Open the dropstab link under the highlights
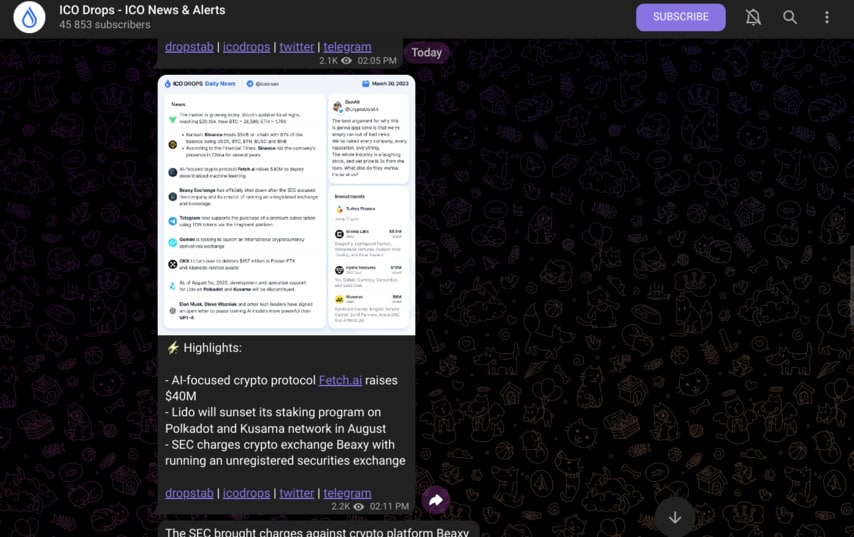 tap(189, 493)
